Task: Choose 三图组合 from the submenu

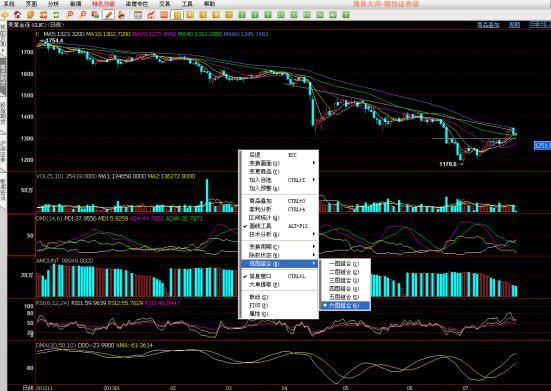Action: click(345, 280)
